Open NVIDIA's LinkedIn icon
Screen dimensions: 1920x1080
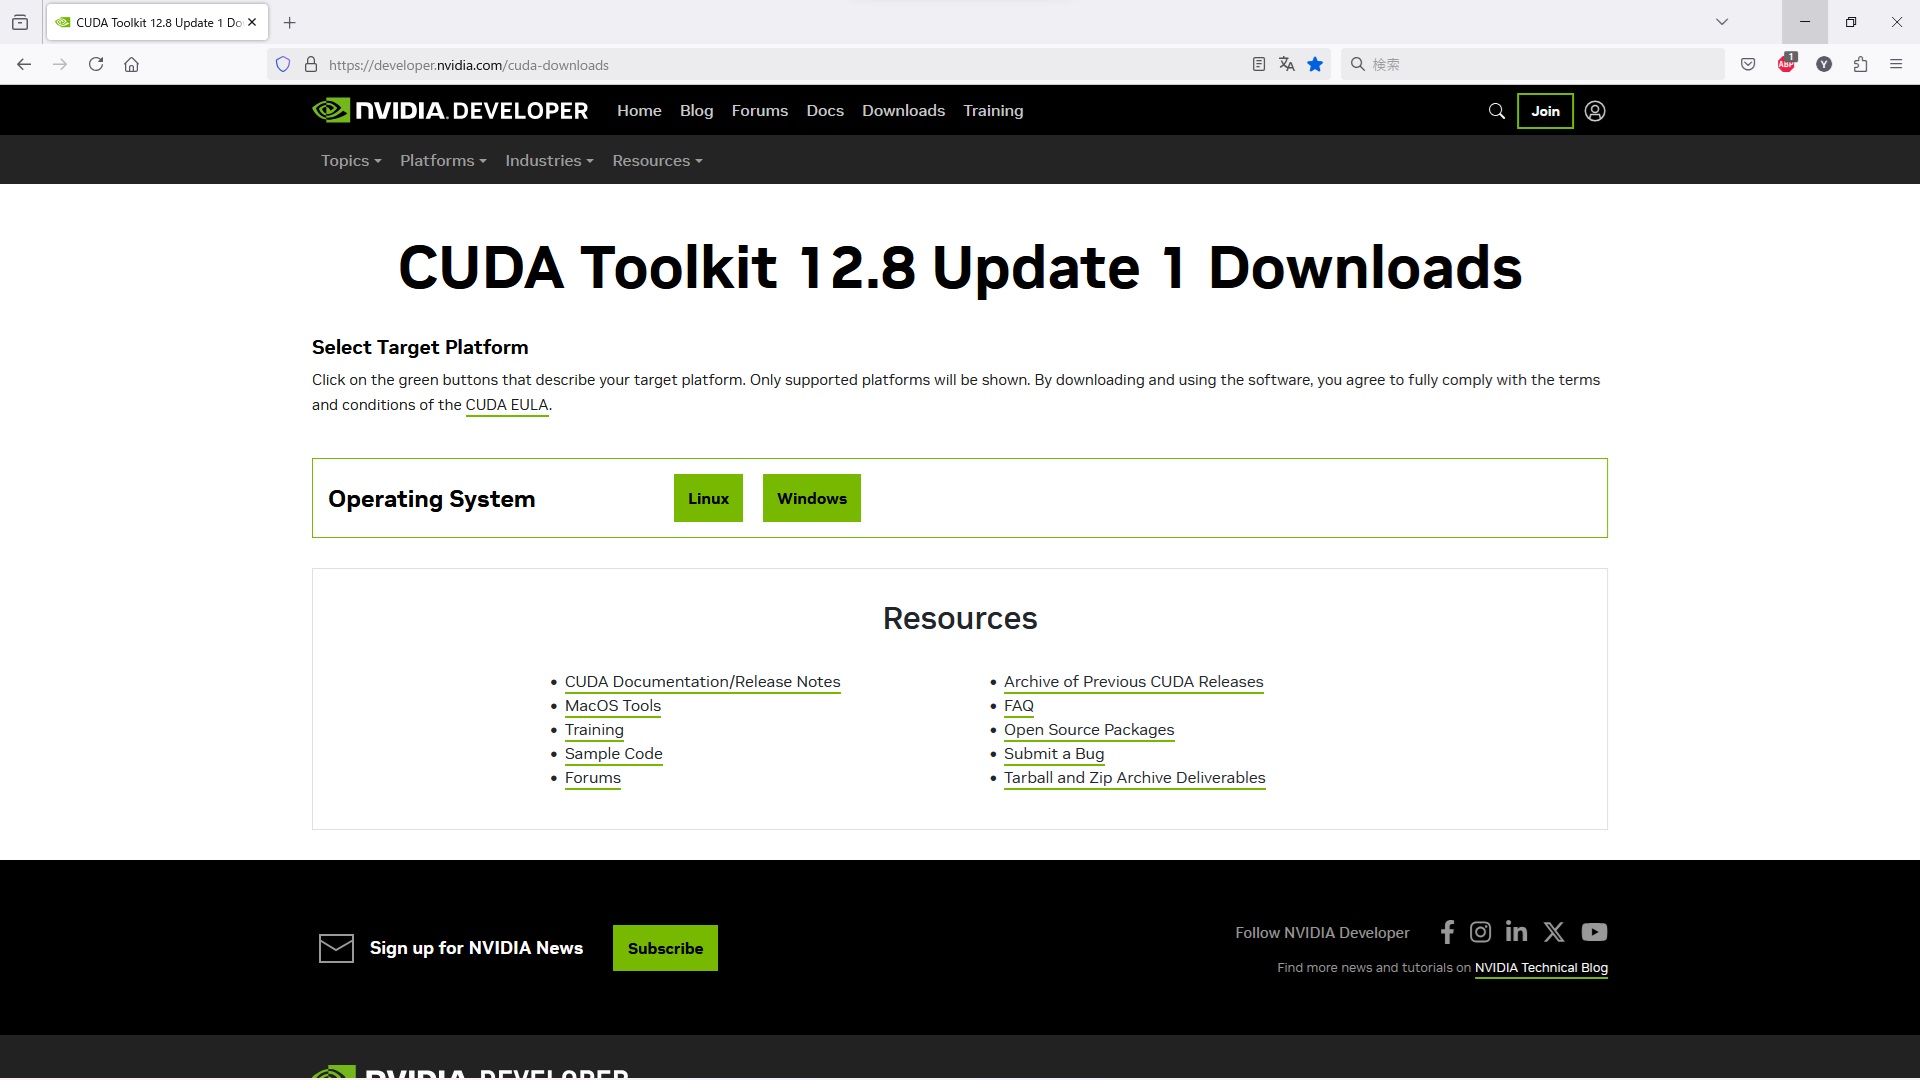(x=1516, y=932)
